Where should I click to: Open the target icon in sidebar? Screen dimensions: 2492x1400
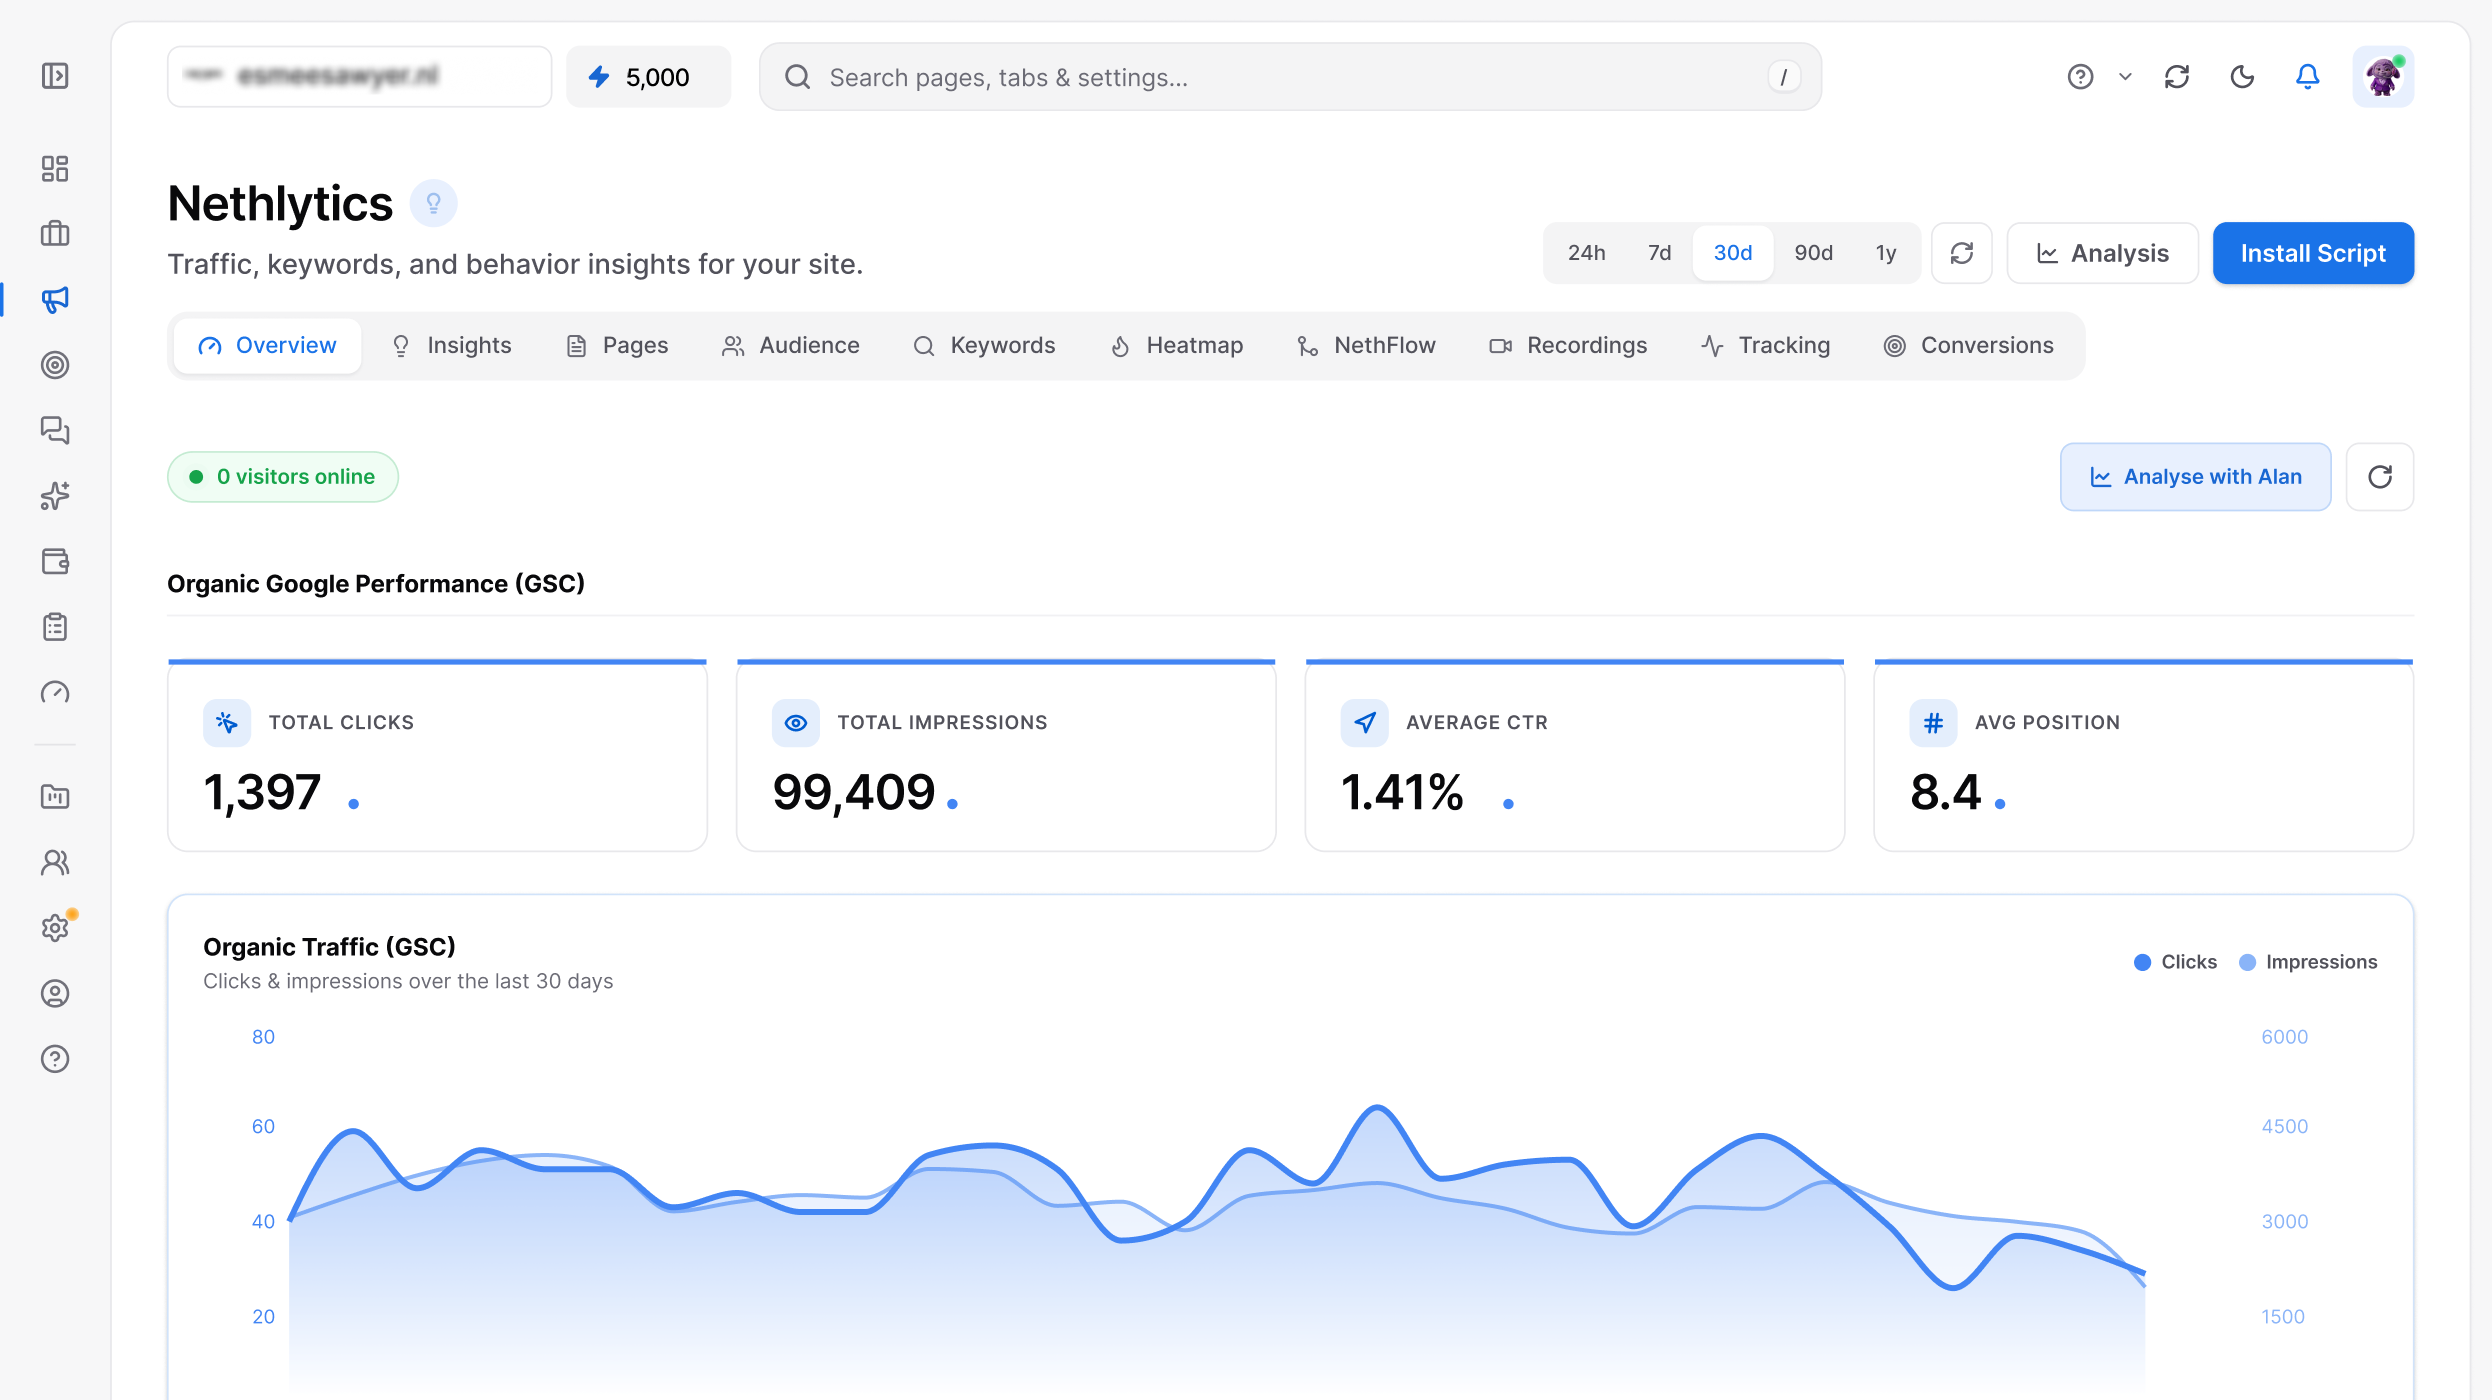click(55, 365)
